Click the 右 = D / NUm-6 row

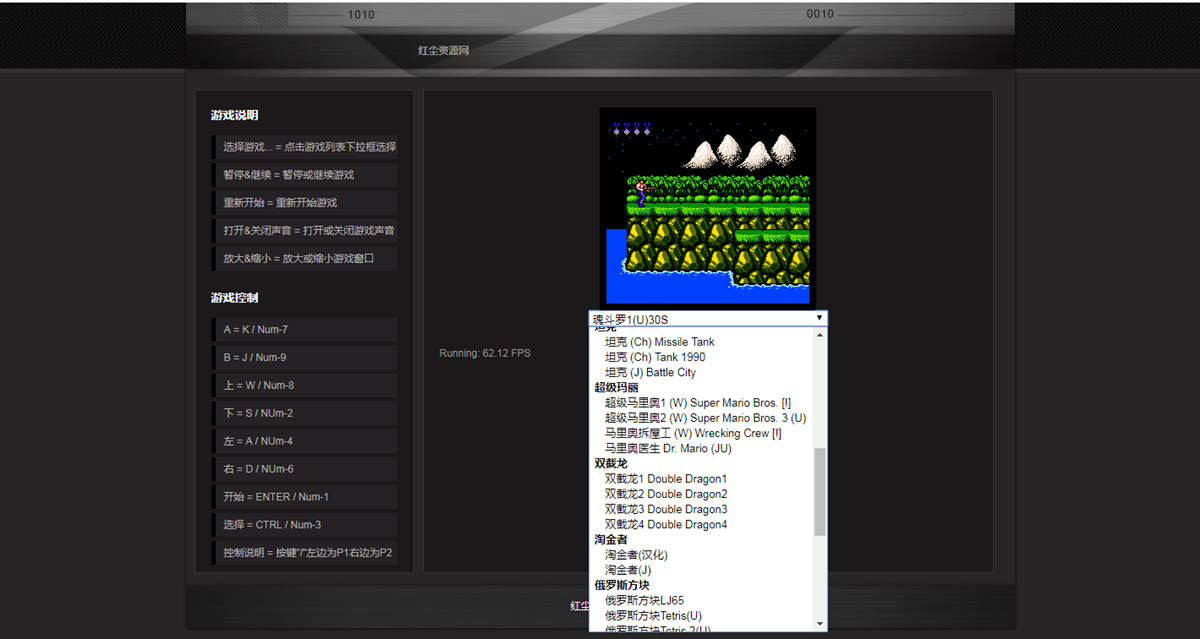[x=305, y=470]
